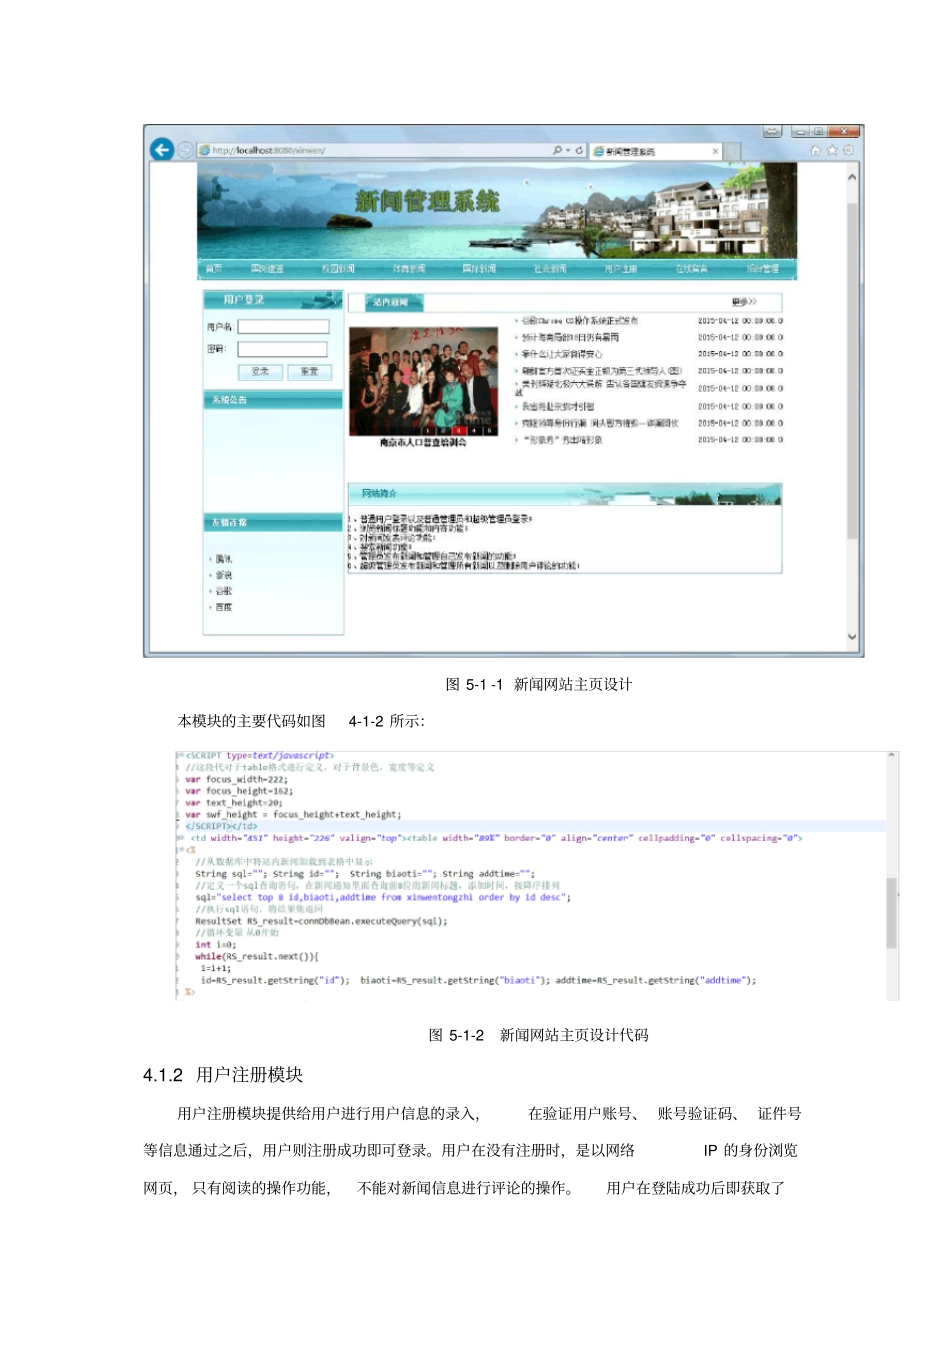Screen dimensions: 950x1345
Task: Open the 新浪 friendly link
Action: click(223, 575)
